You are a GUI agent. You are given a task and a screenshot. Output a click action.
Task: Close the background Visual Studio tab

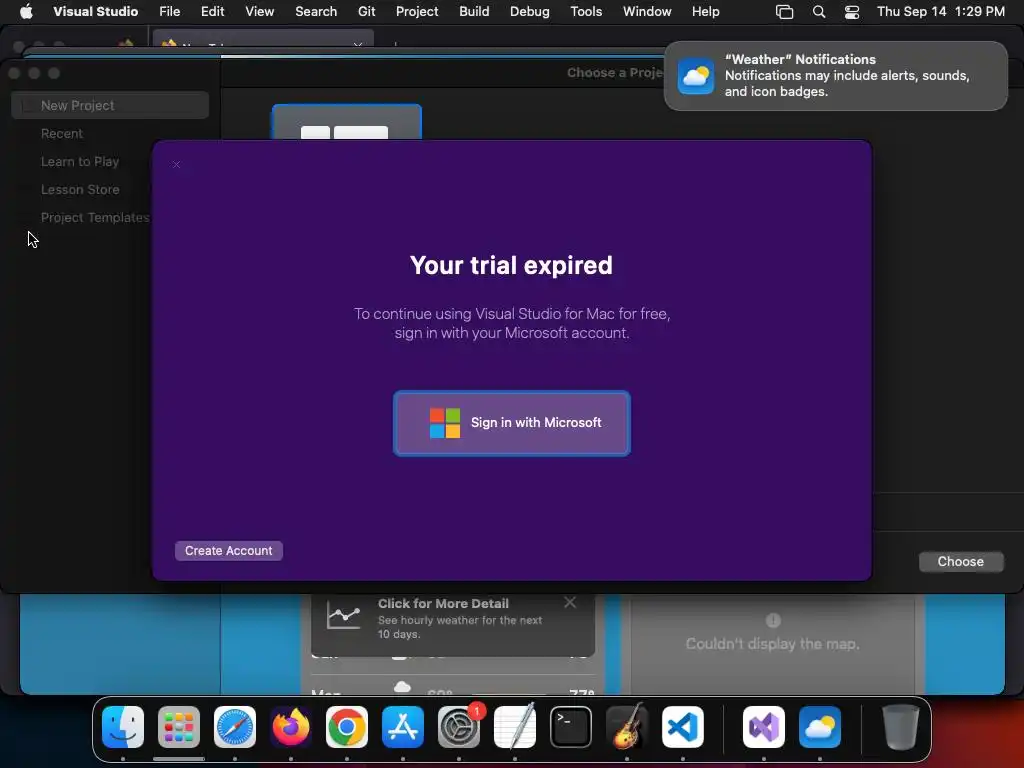[x=358, y=44]
